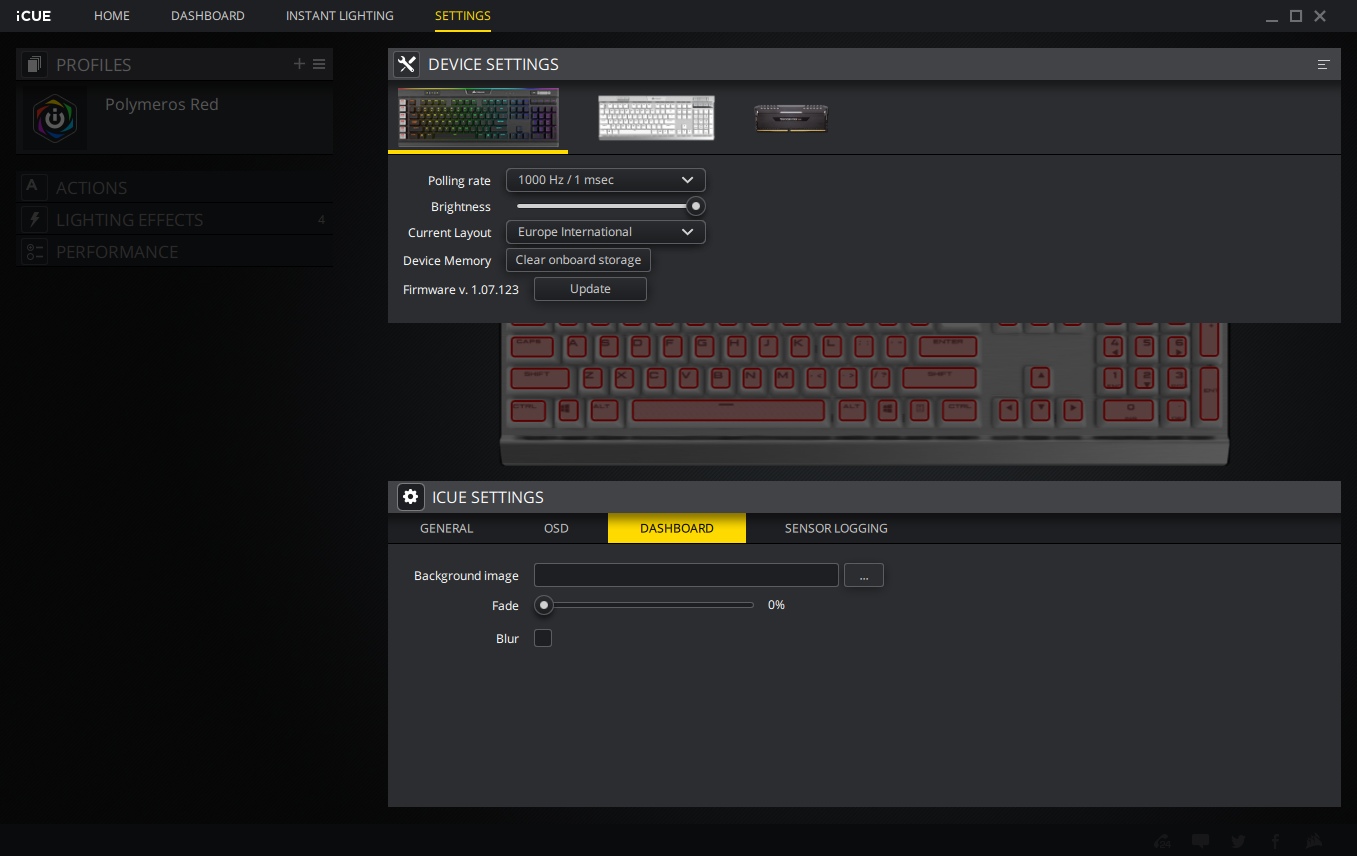Screen dimensions: 1357x856
Task: Click the Lighting Effects lightning bolt icon
Action: click(x=34, y=219)
